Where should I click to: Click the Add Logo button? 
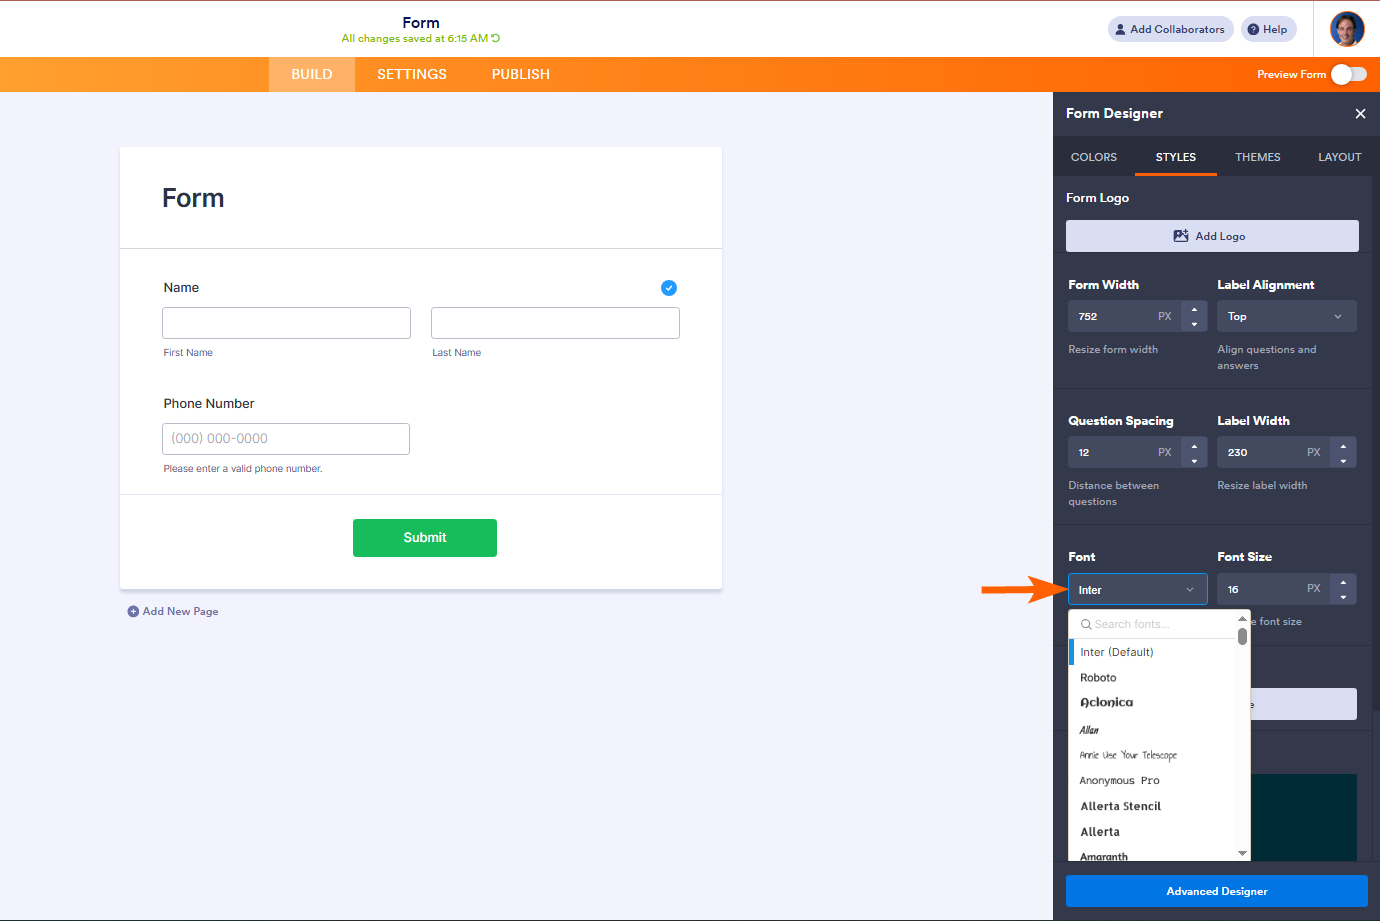point(1211,236)
